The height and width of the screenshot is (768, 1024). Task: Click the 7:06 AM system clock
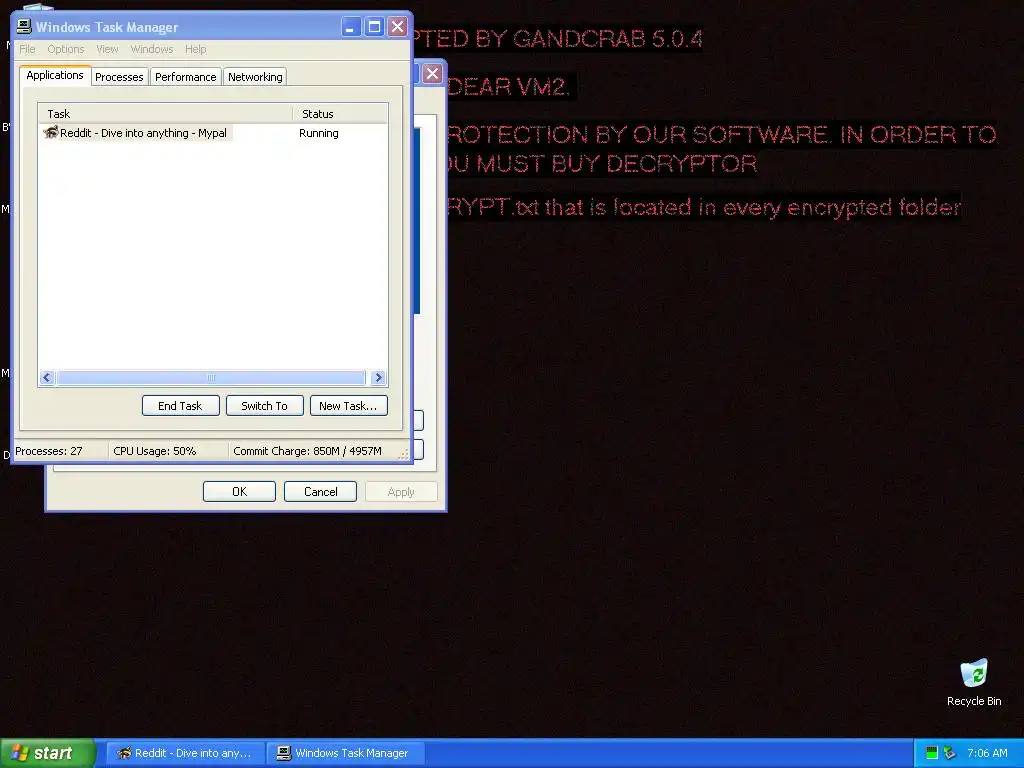[987, 753]
